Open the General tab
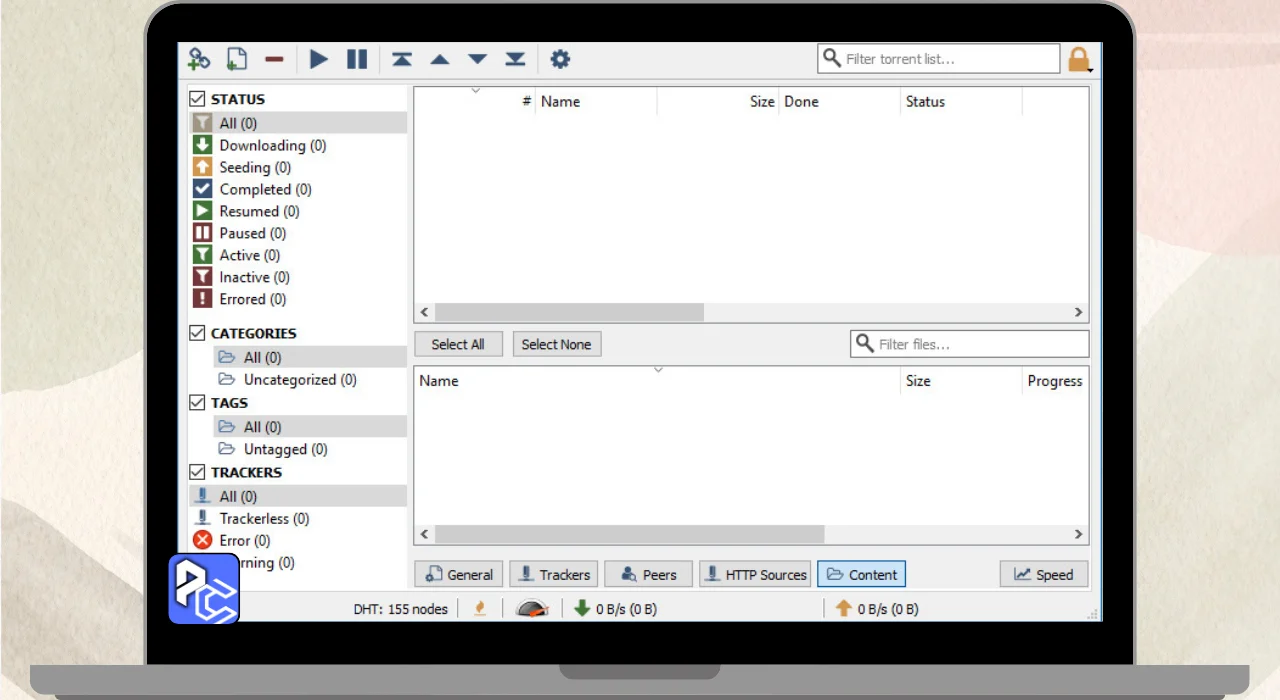 click(459, 574)
